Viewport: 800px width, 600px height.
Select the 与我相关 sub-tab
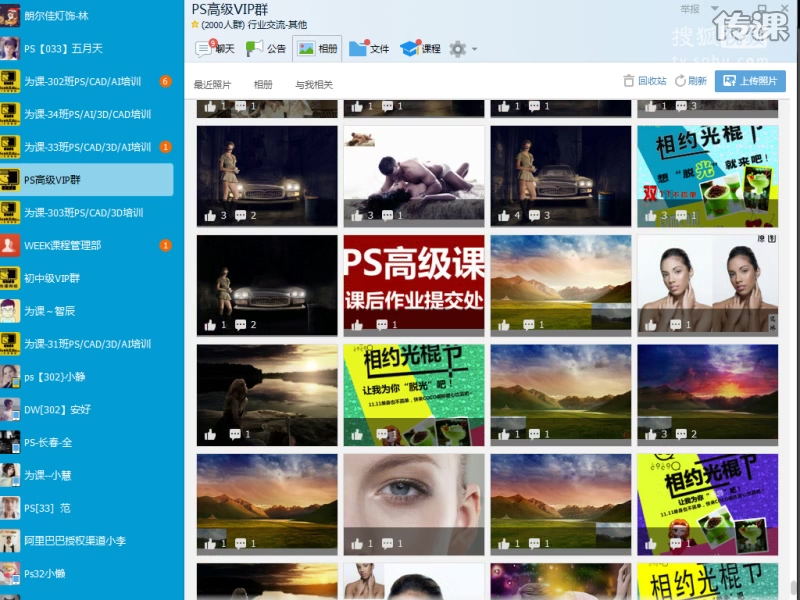(314, 84)
